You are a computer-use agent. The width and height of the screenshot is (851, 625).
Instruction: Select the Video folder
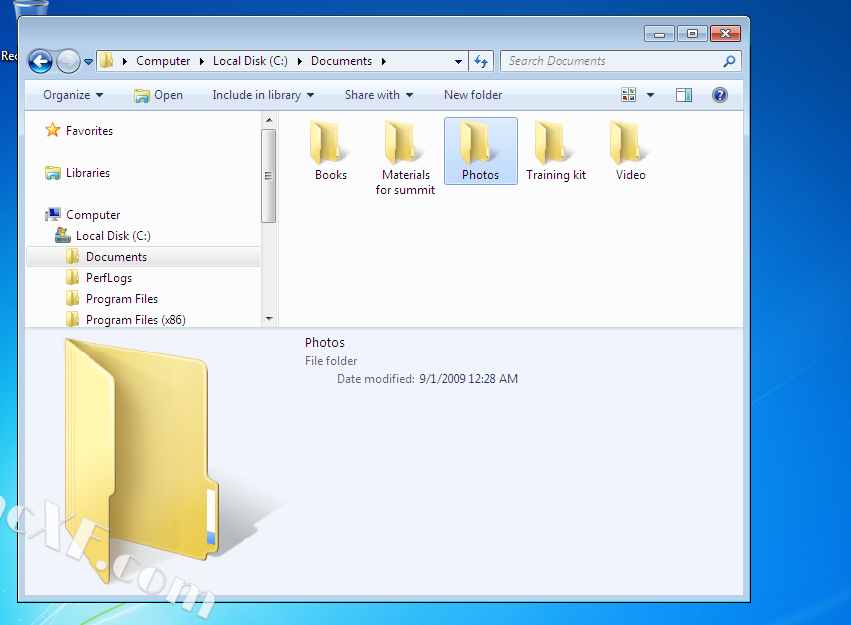click(631, 151)
